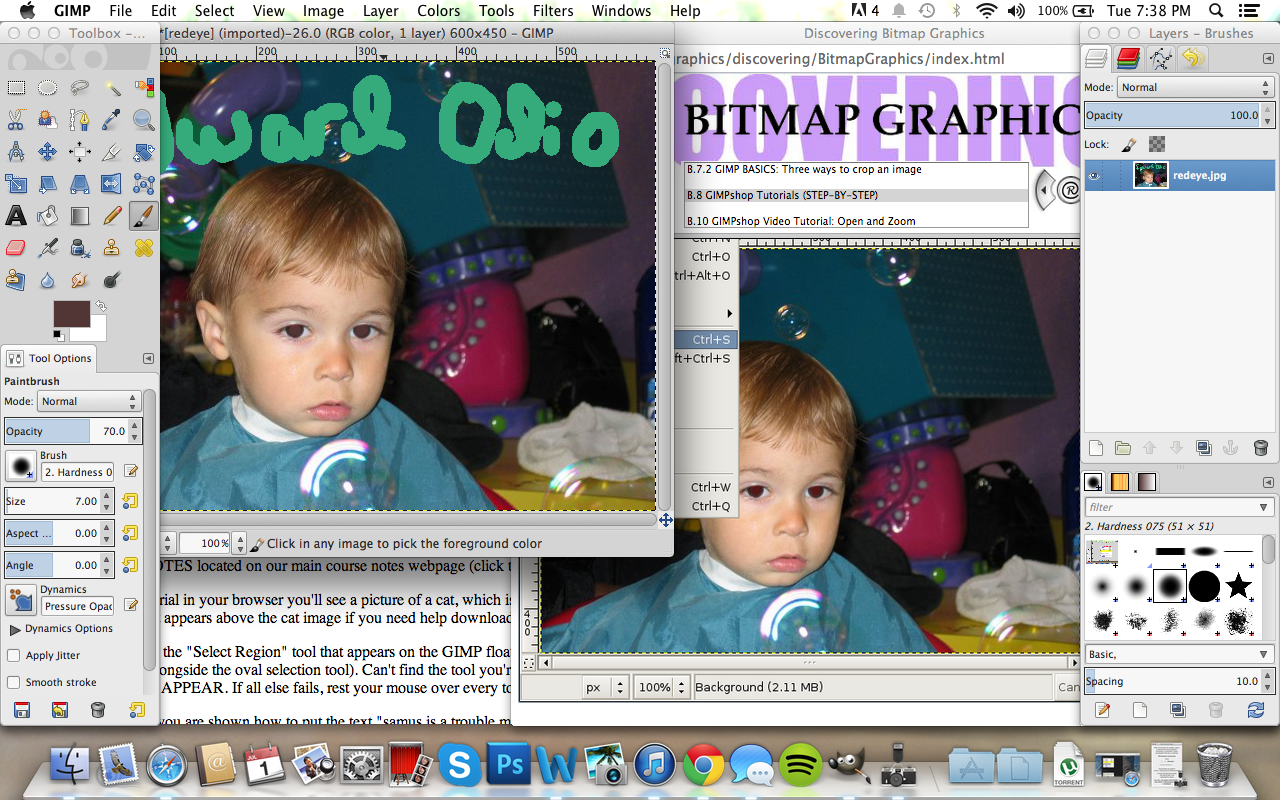Viewport: 1280px width, 800px height.
Task: Open the Basic brush tag dropdown
Action: click(1179, 654)
